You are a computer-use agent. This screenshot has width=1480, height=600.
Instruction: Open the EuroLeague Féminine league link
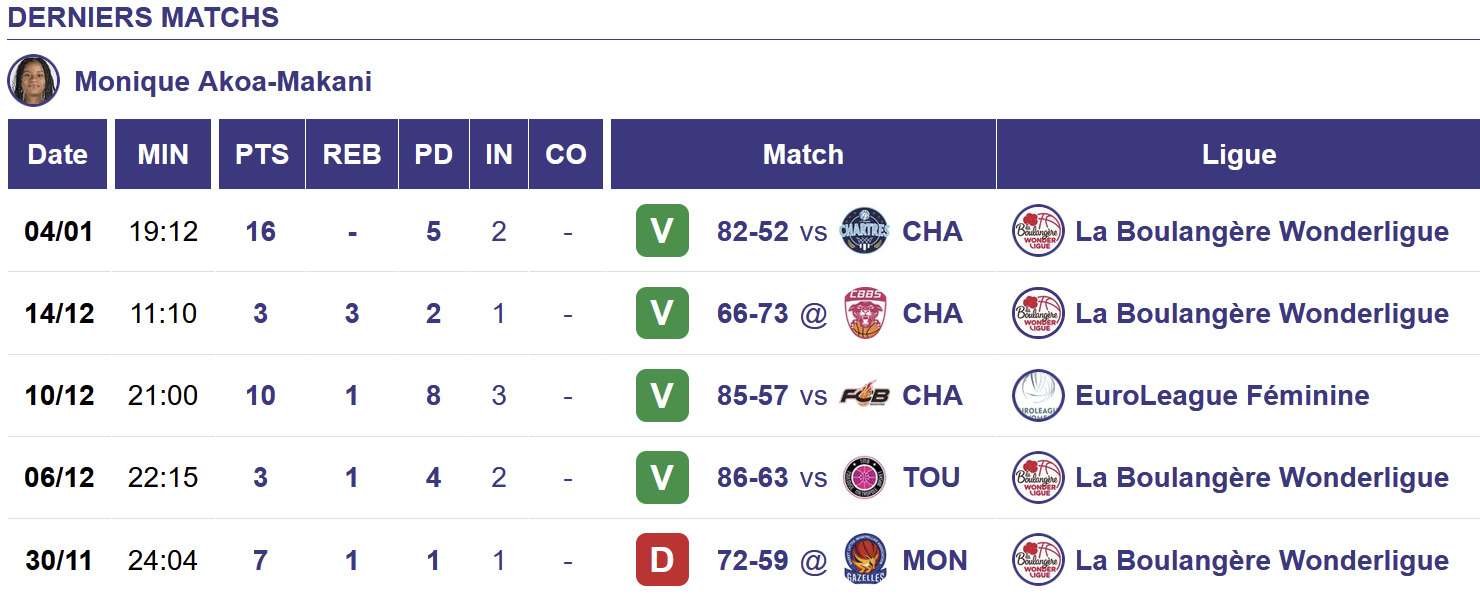(x=1221, y=395)
